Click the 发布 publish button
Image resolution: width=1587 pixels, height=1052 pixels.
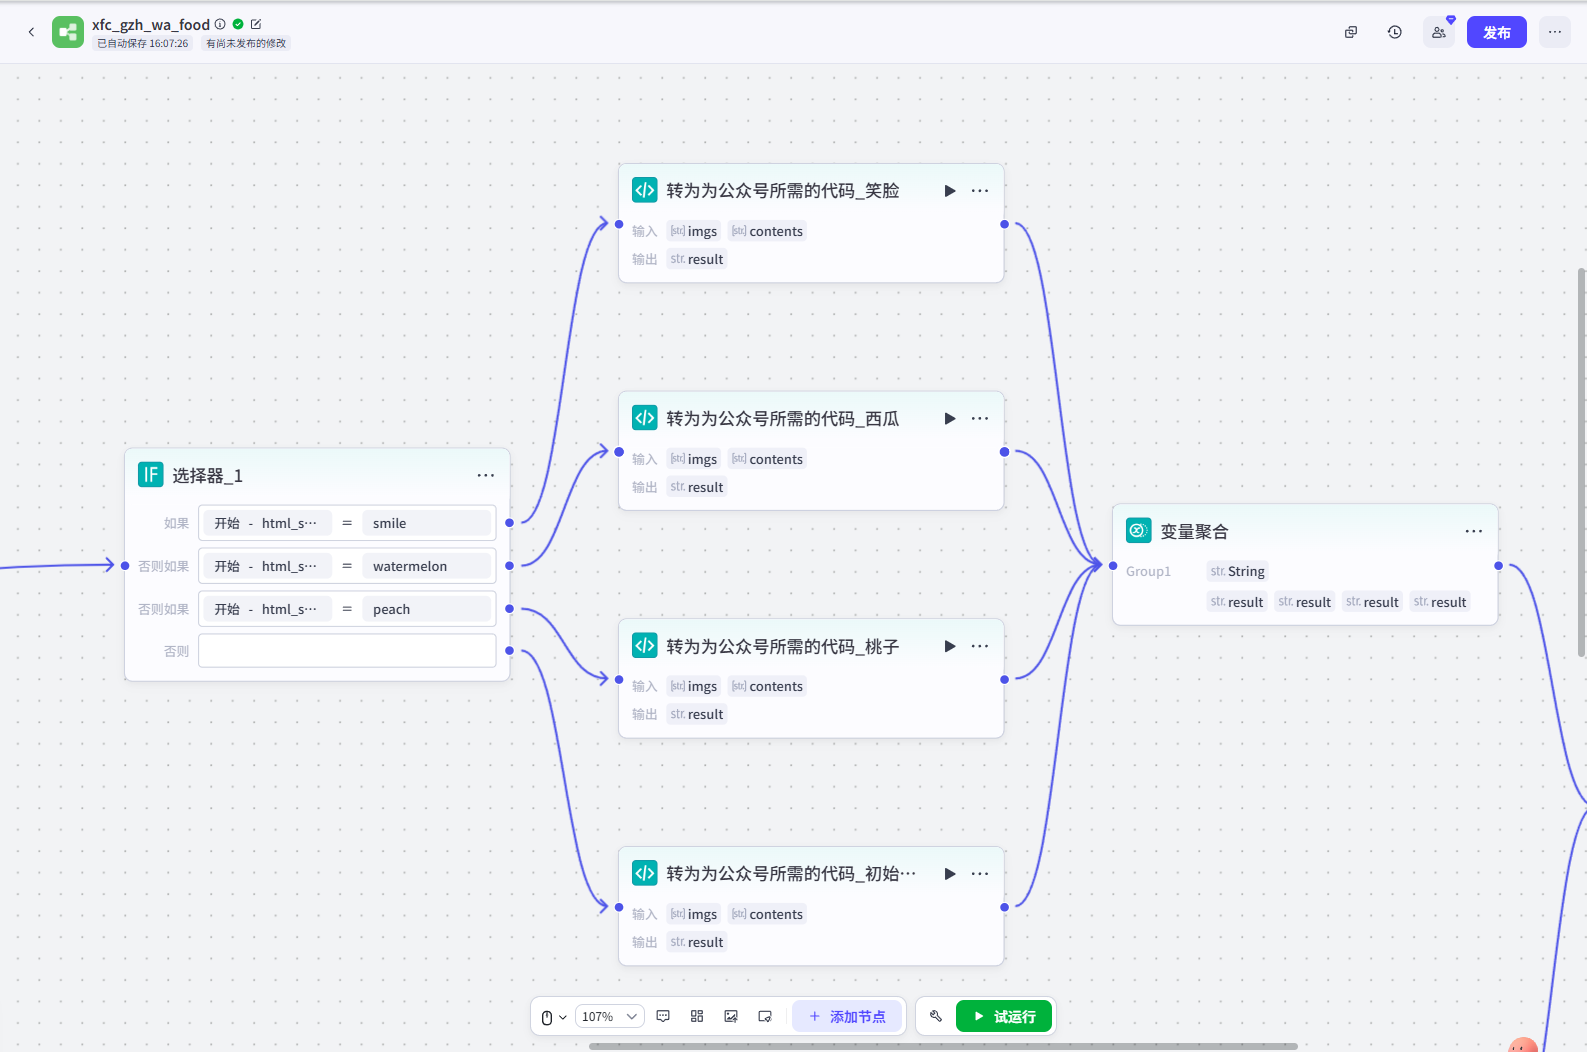[1497, 32]
